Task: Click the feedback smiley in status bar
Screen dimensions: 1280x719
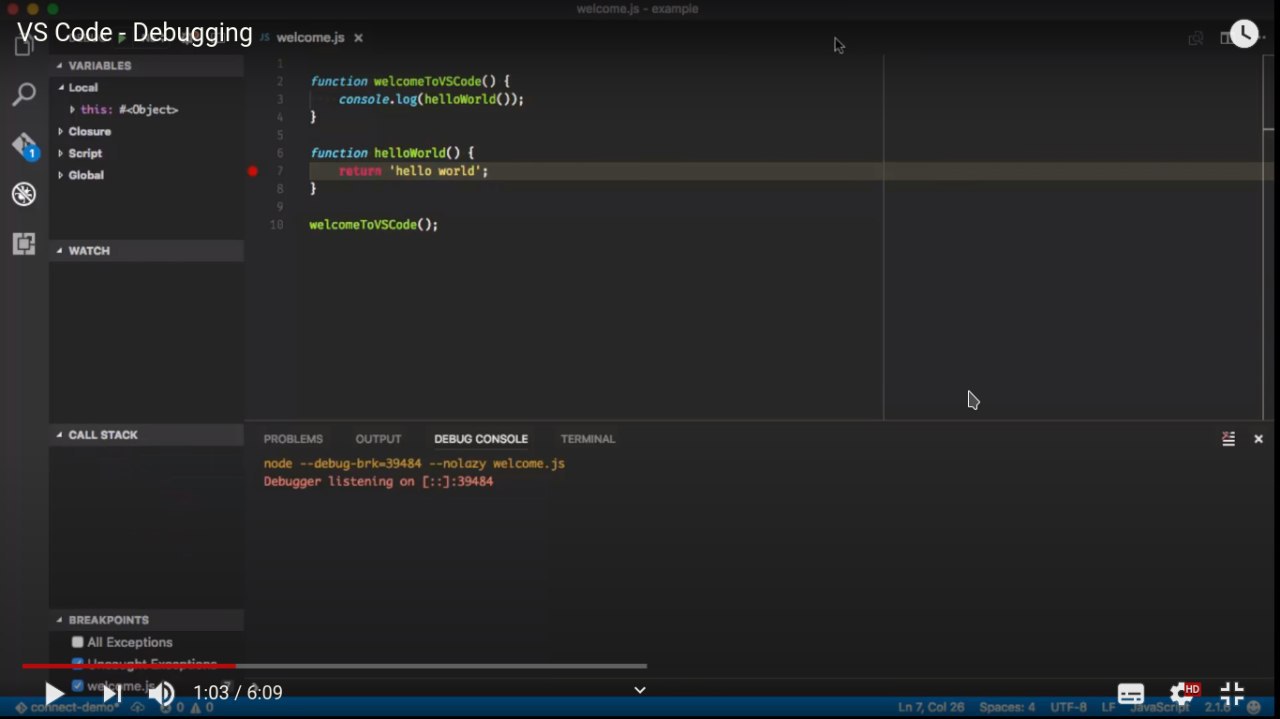Action: [x=1254, y=708]
